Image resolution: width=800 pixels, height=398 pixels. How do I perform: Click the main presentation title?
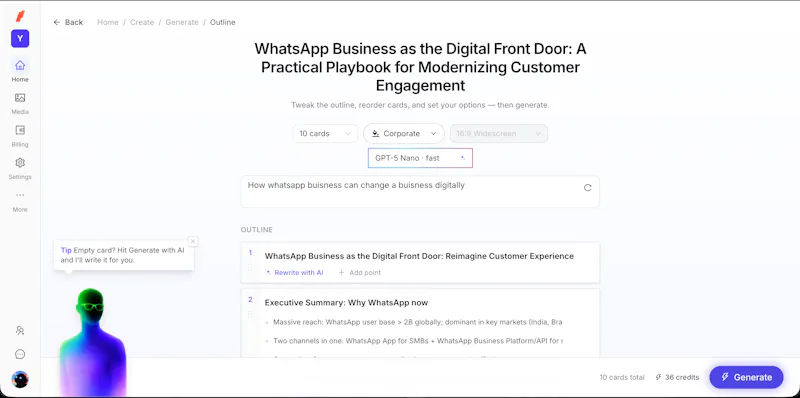[420, 67]
